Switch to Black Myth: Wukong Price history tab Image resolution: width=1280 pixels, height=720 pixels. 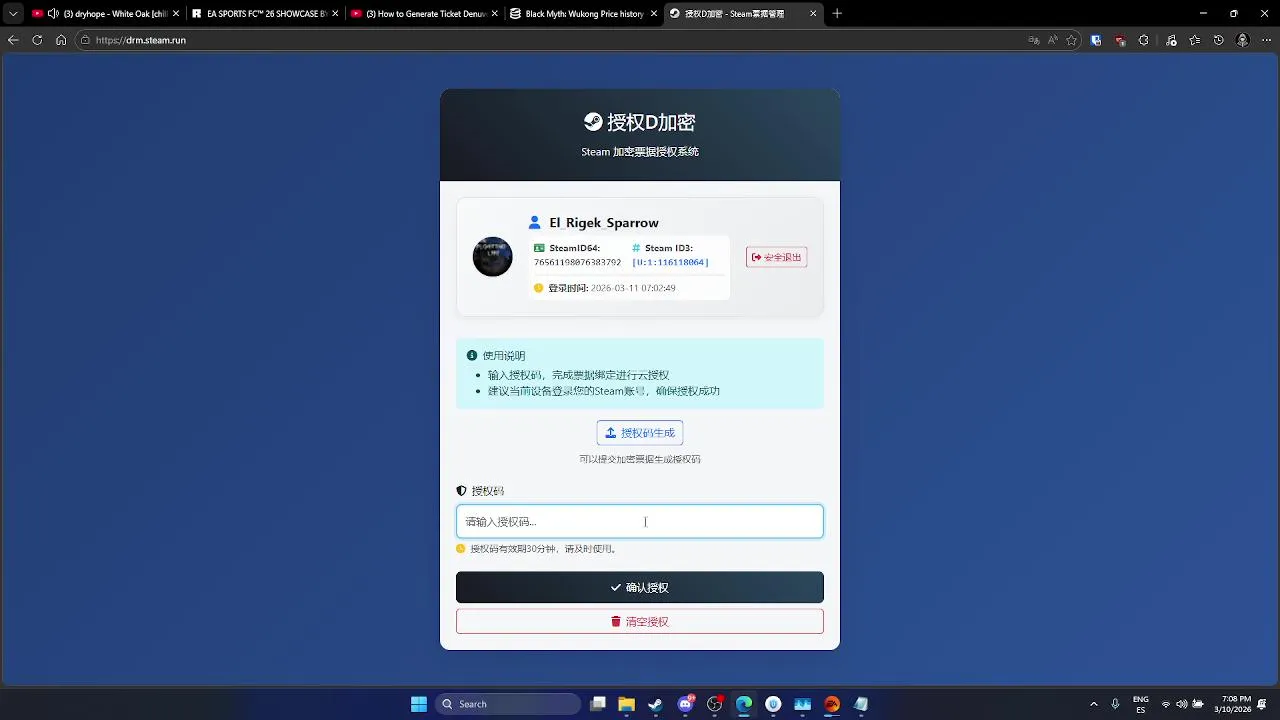584,14
